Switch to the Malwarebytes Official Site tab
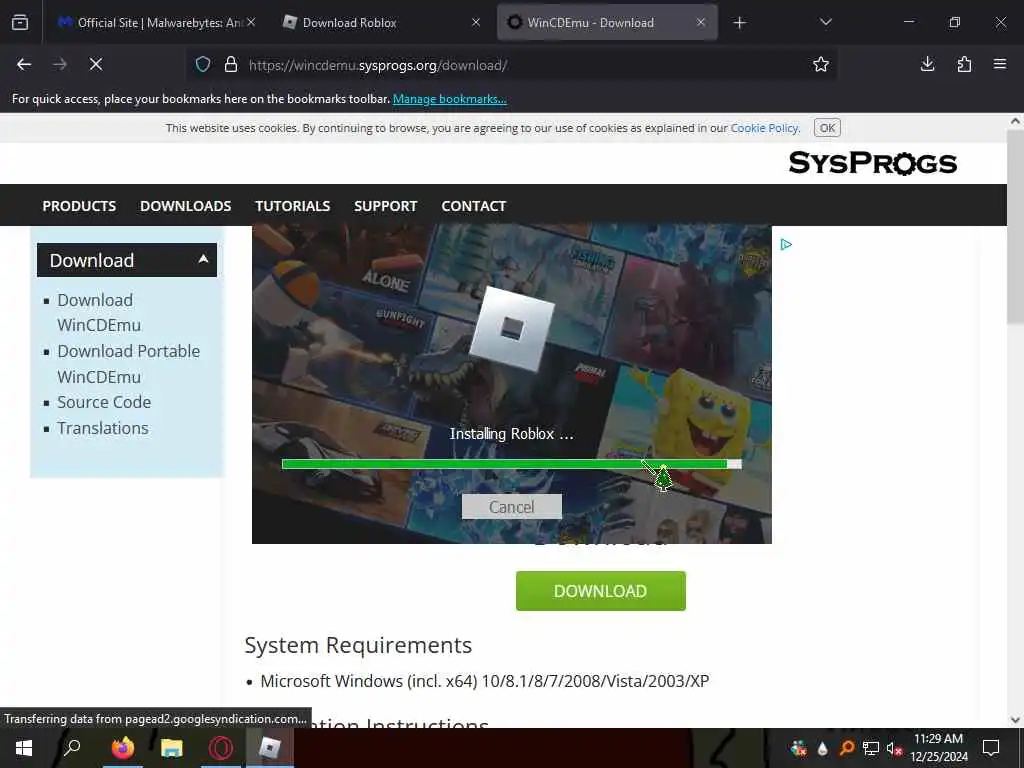Viewport: 1024px width, 768px height. [x=157, y=22]
